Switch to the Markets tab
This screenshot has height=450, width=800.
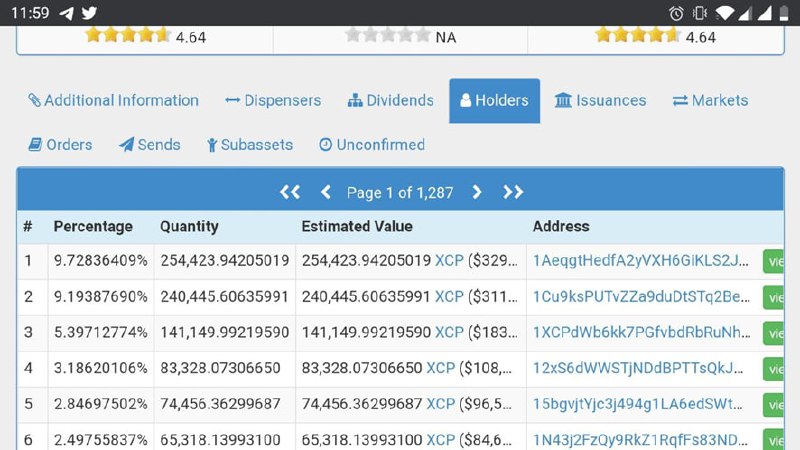coord(710,101)
